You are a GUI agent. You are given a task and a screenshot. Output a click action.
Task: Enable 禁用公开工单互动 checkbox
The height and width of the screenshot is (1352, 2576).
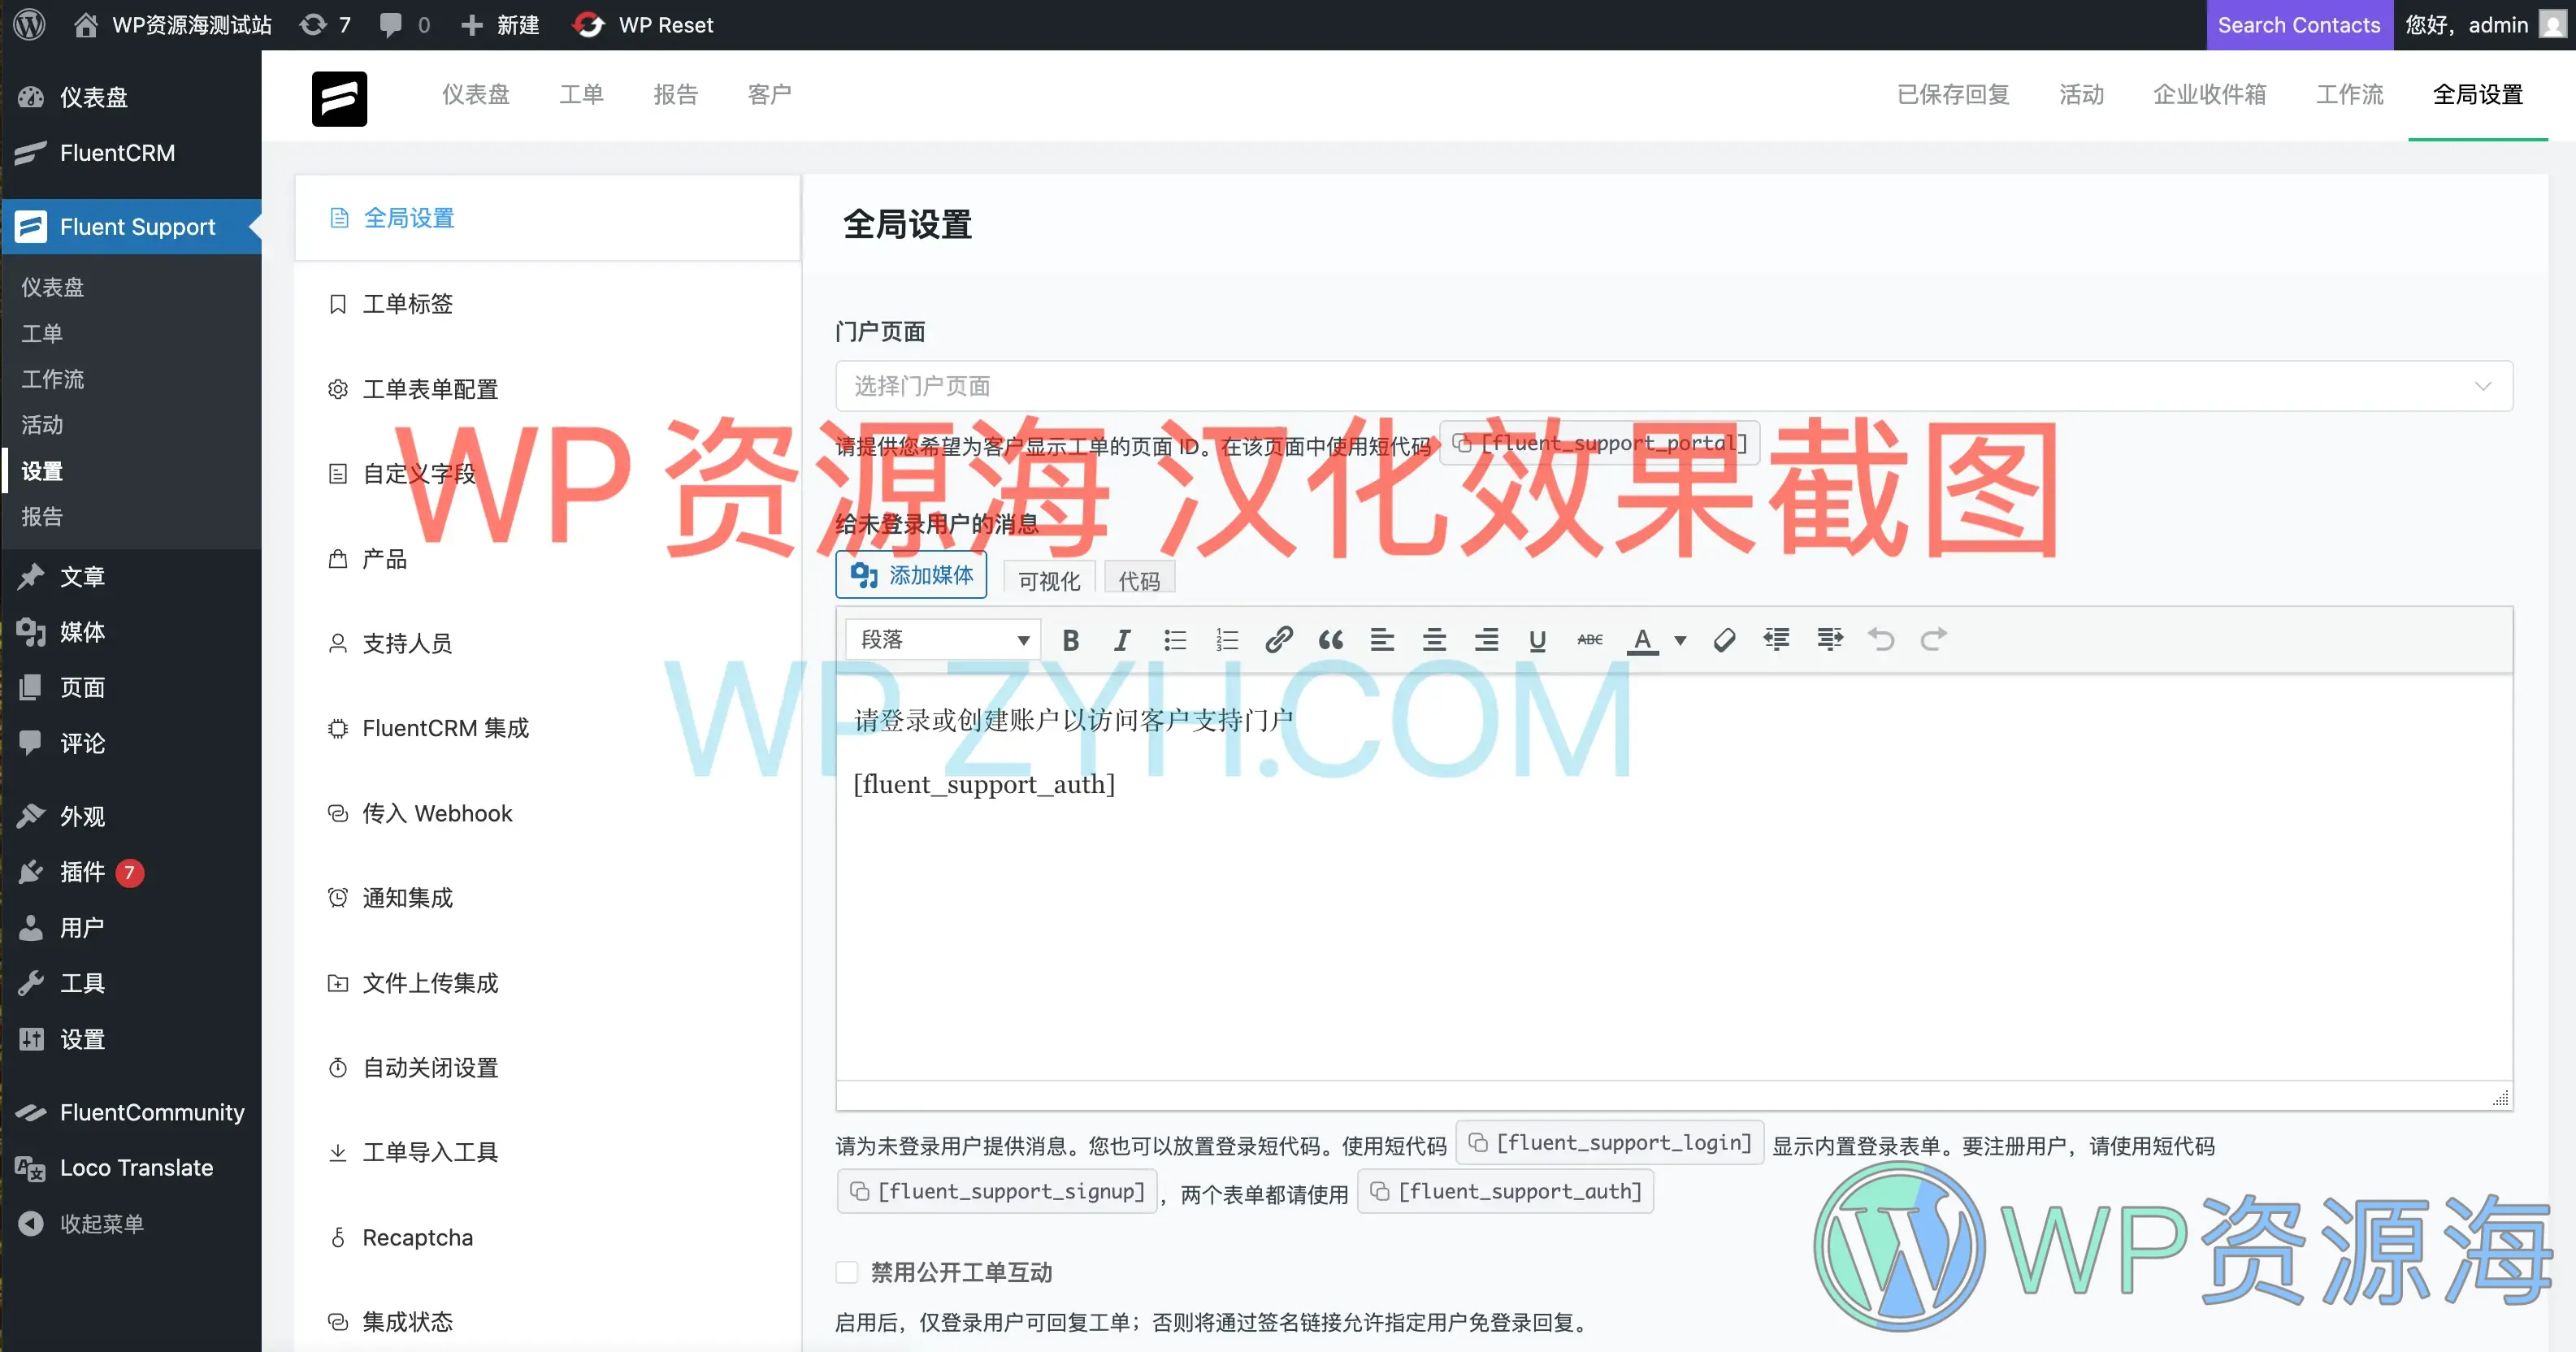tap(847, 1272)
